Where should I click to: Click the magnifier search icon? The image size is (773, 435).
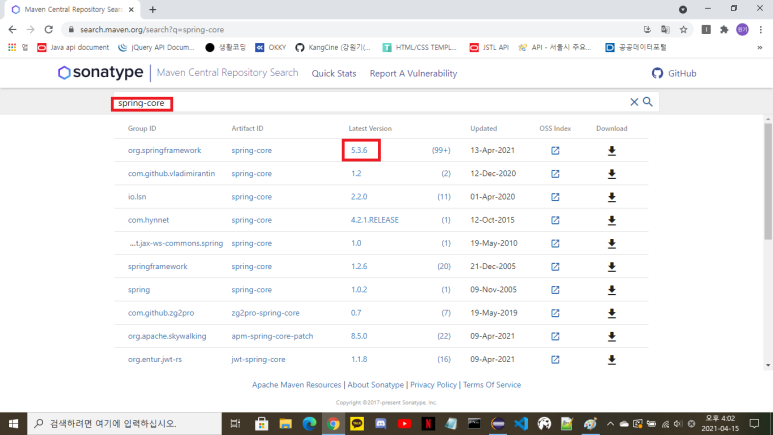648,102
